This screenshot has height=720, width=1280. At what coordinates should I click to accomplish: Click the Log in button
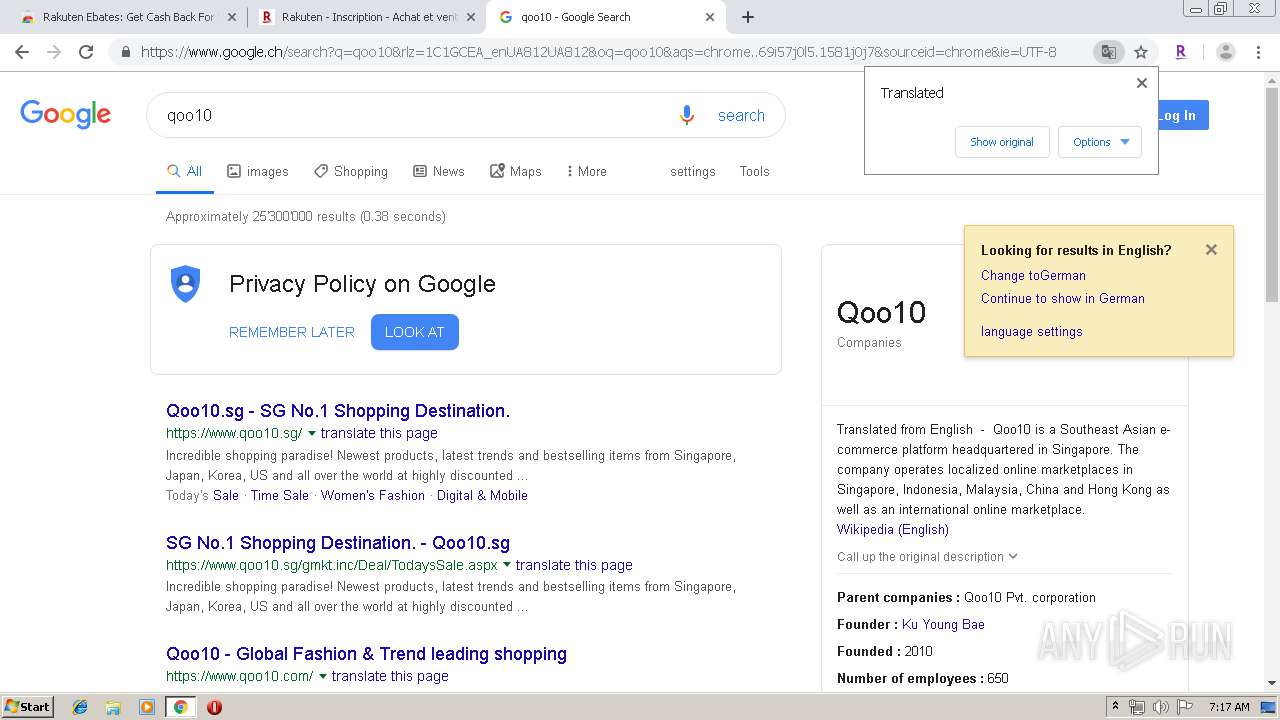tap(1183, 115)
